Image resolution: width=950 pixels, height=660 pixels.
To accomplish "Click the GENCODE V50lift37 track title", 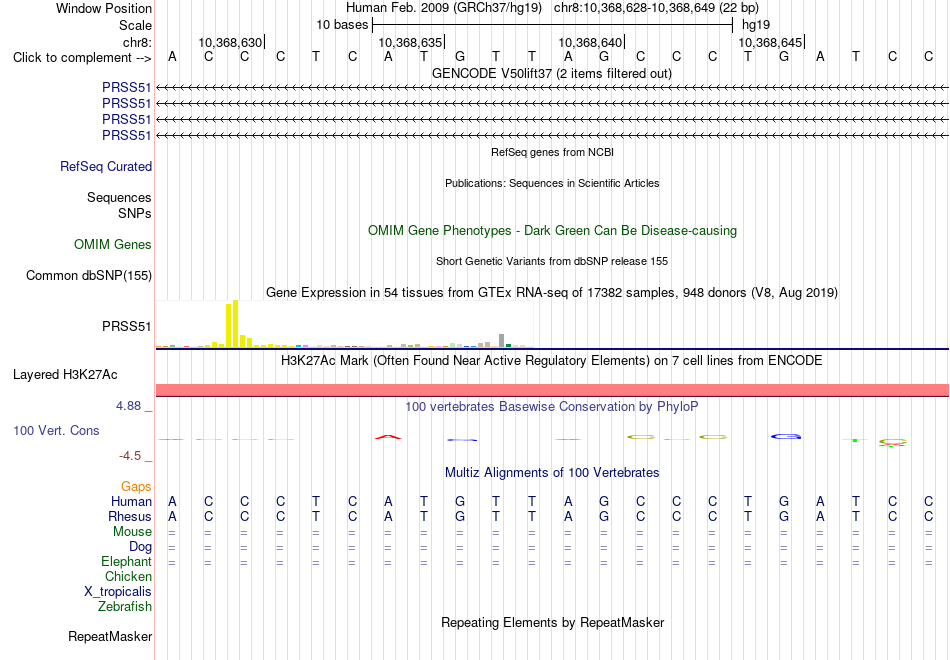I will pos(552,73).
